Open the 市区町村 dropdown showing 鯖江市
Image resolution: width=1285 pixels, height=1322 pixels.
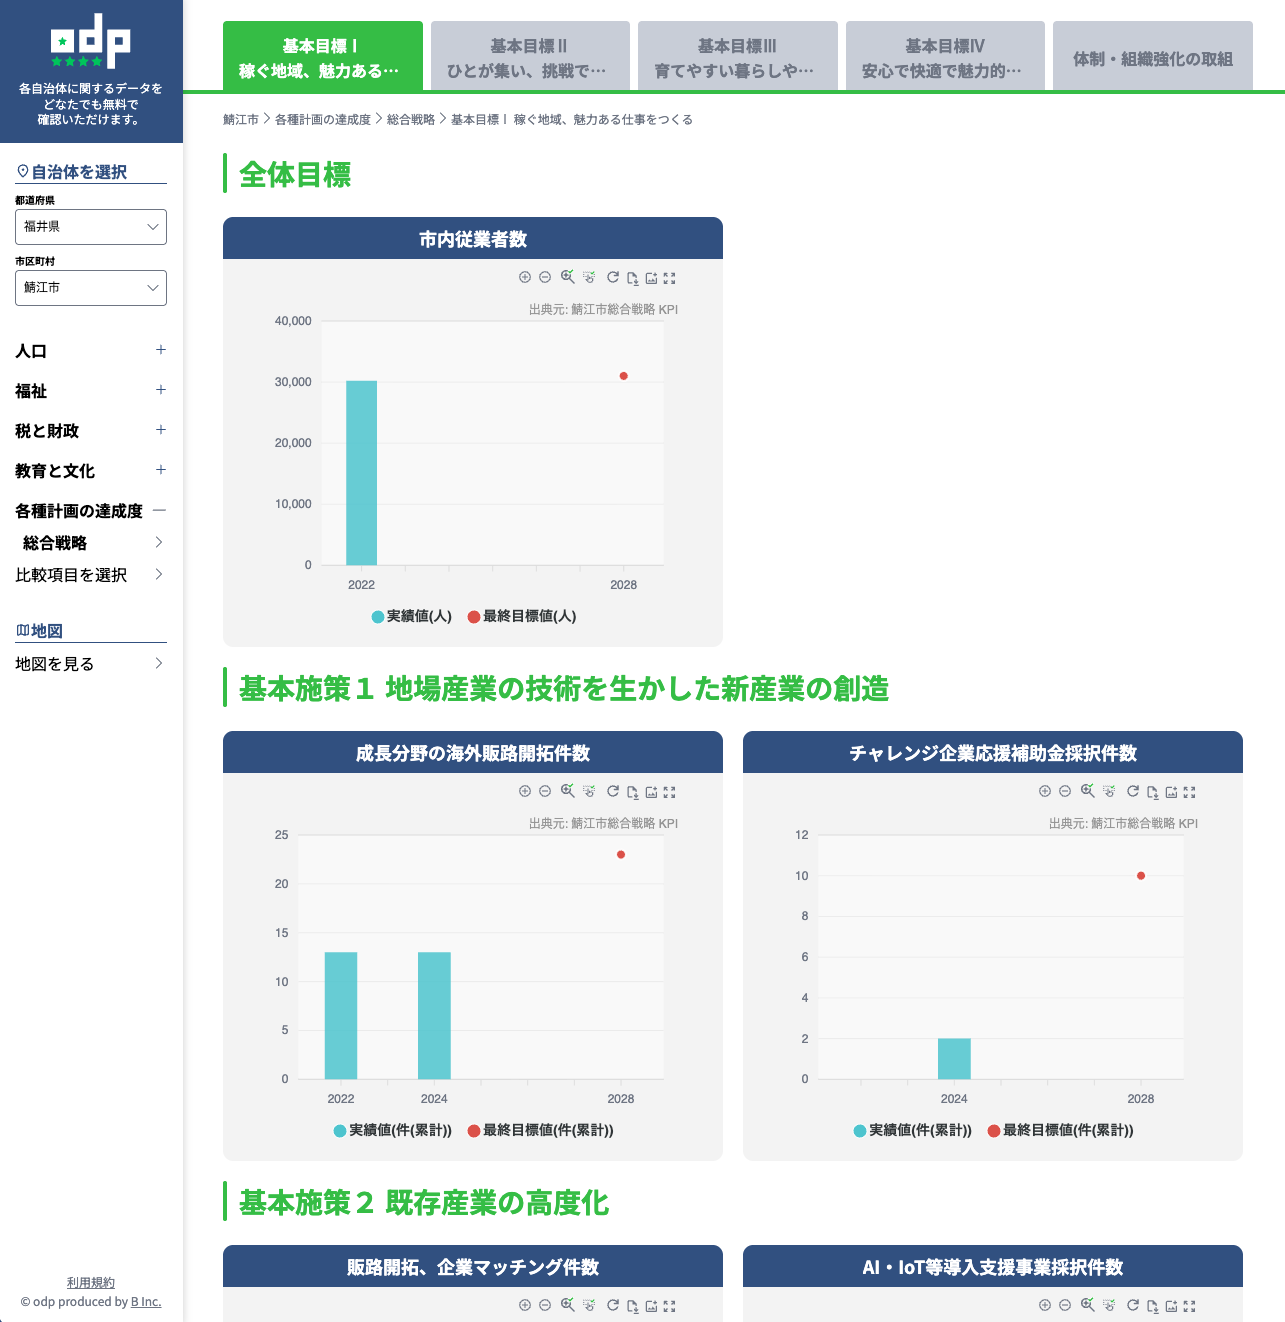[91, 288]
